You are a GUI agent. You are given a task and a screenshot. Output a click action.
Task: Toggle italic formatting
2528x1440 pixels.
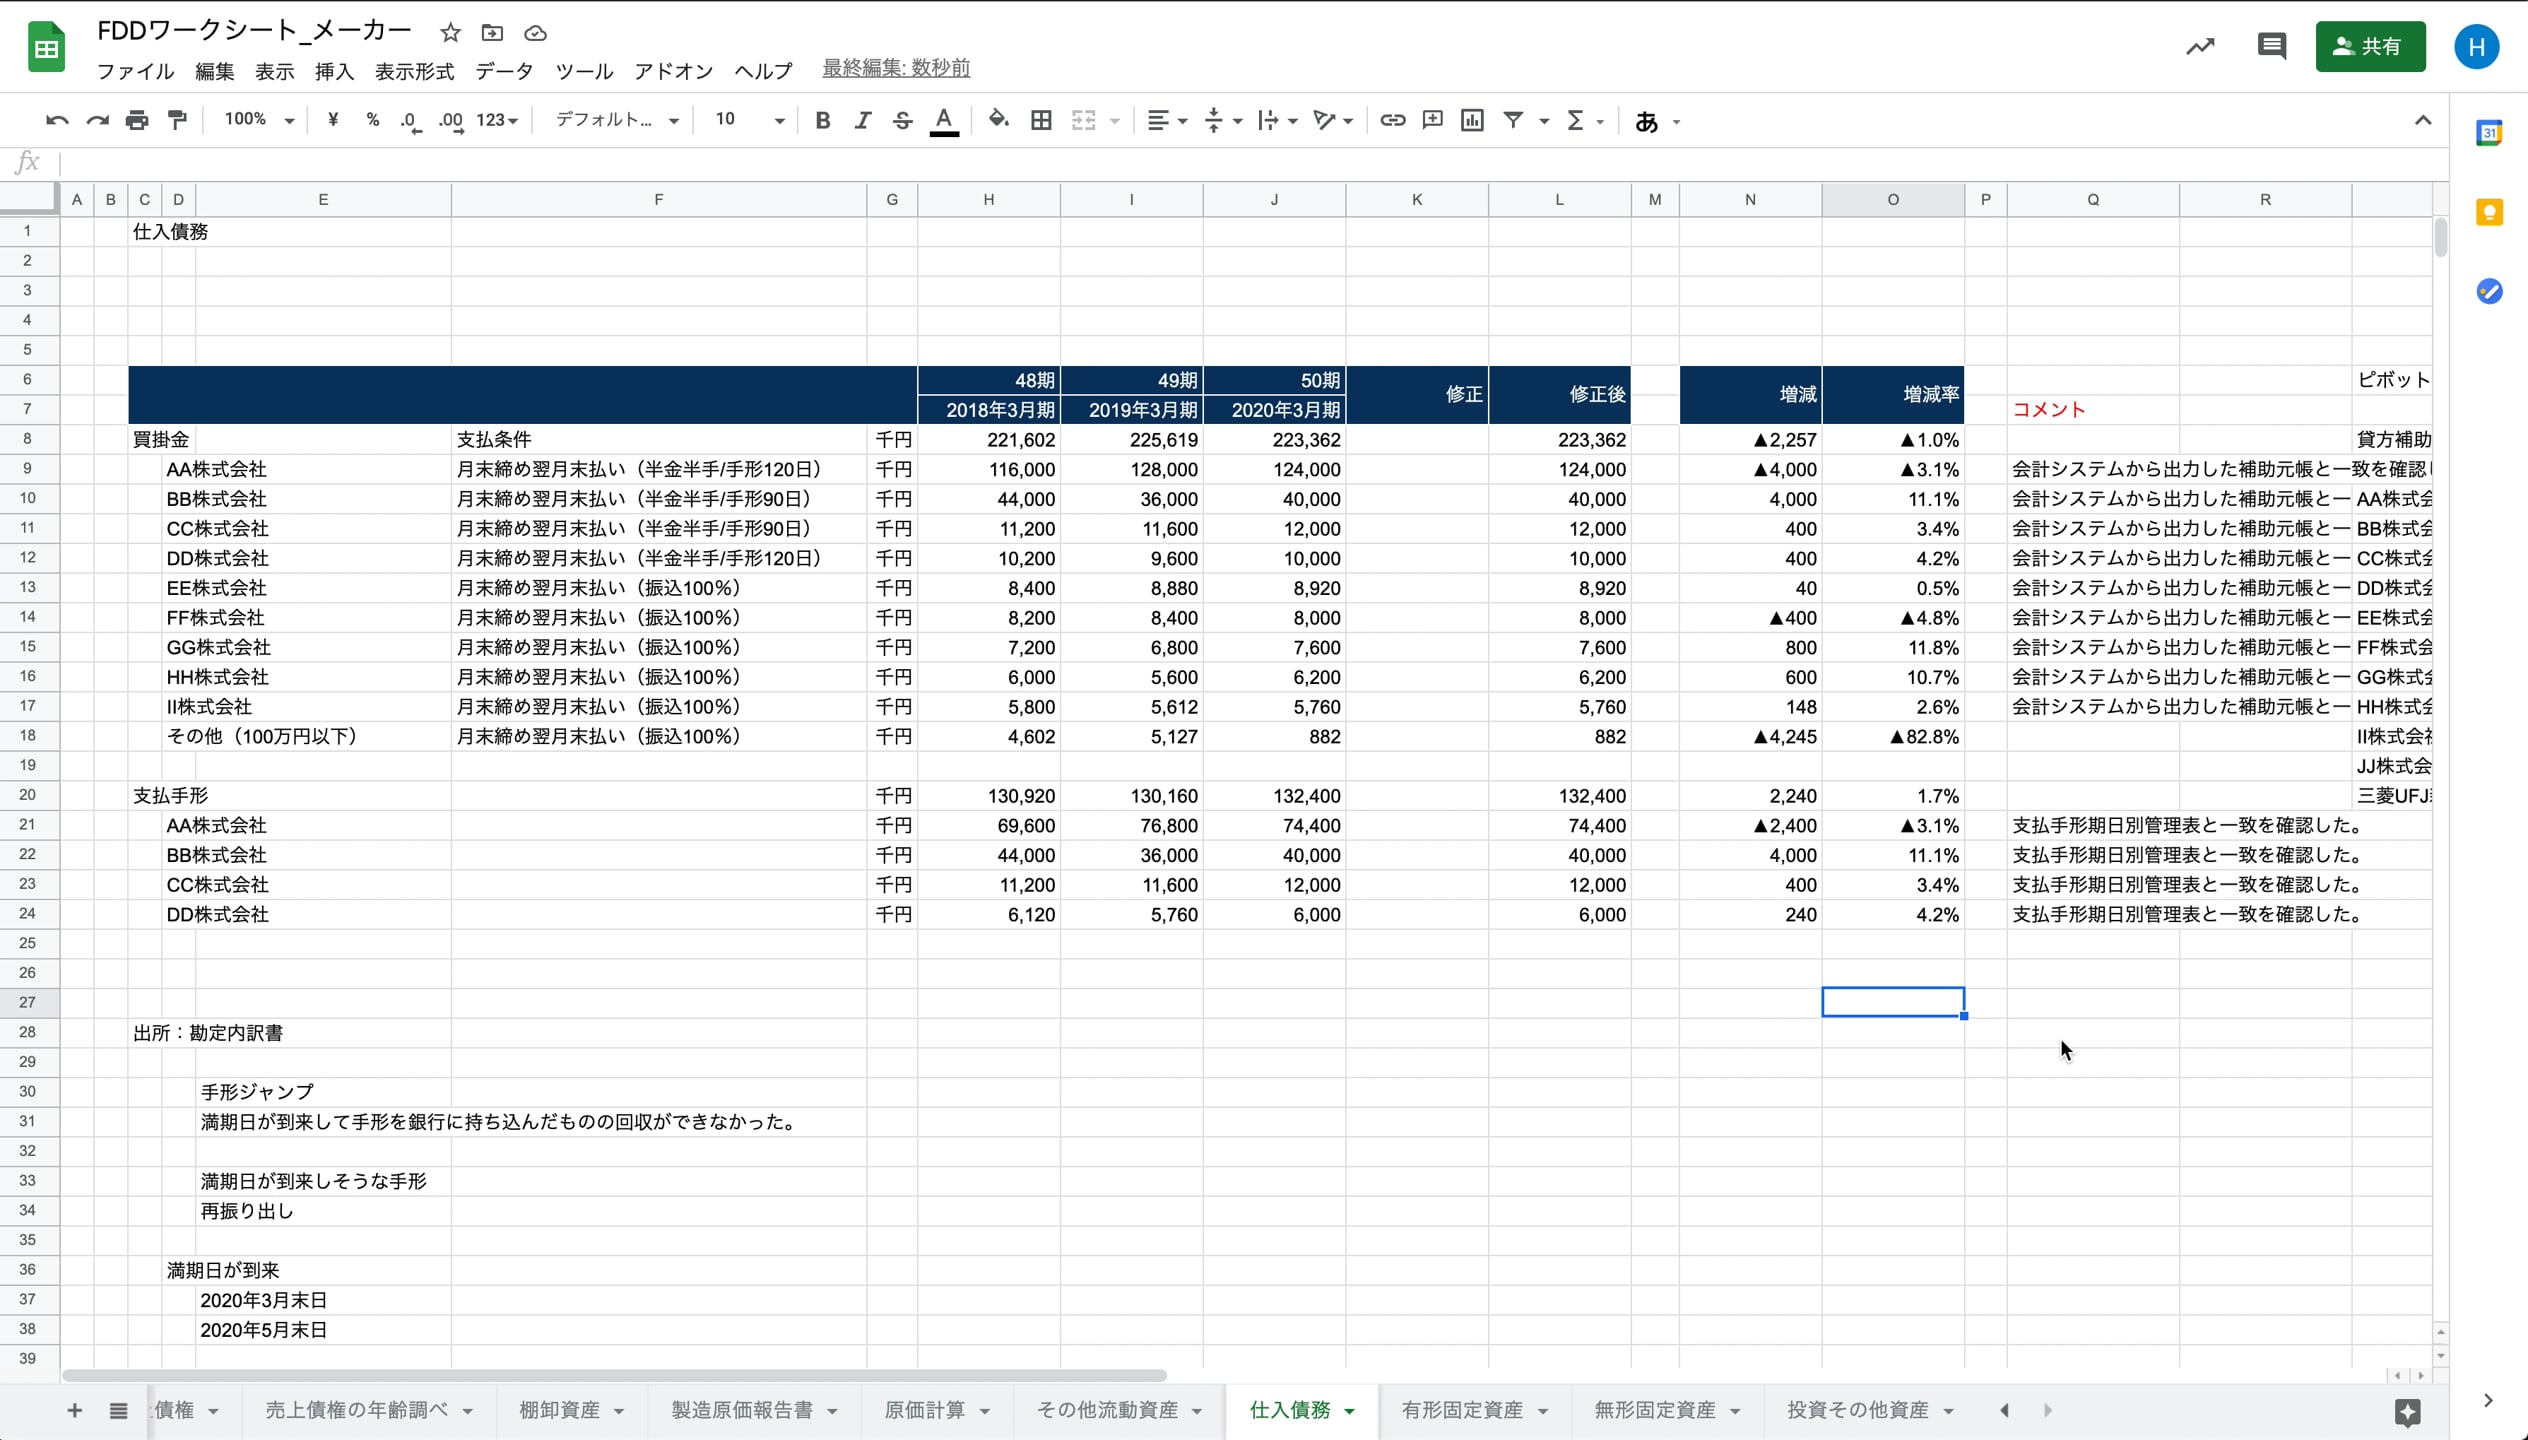point(862,121)
